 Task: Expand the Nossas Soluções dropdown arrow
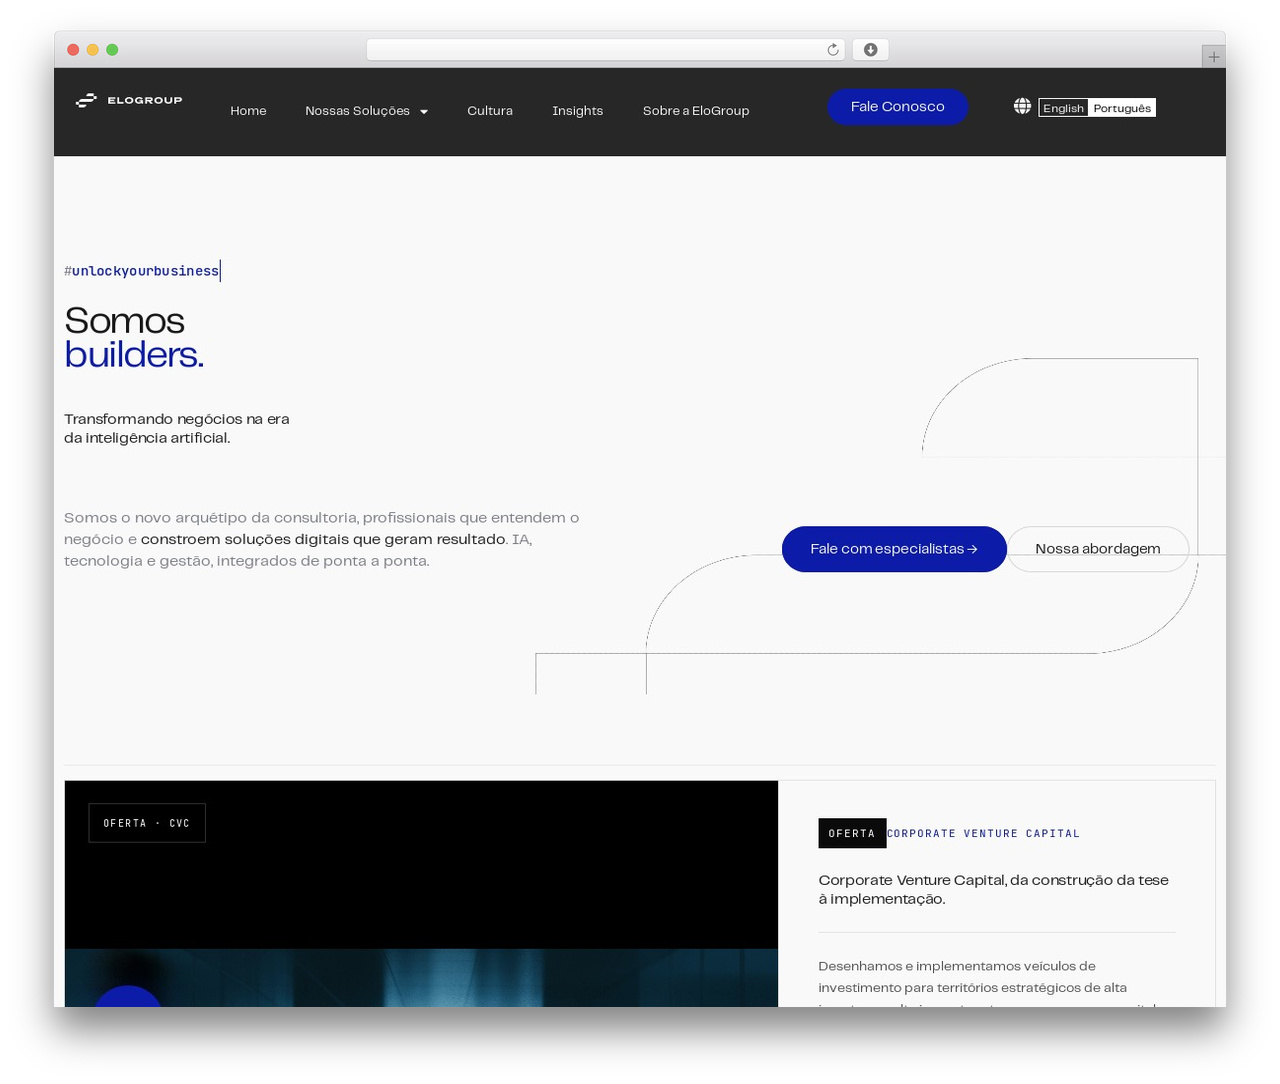[424, 111]
